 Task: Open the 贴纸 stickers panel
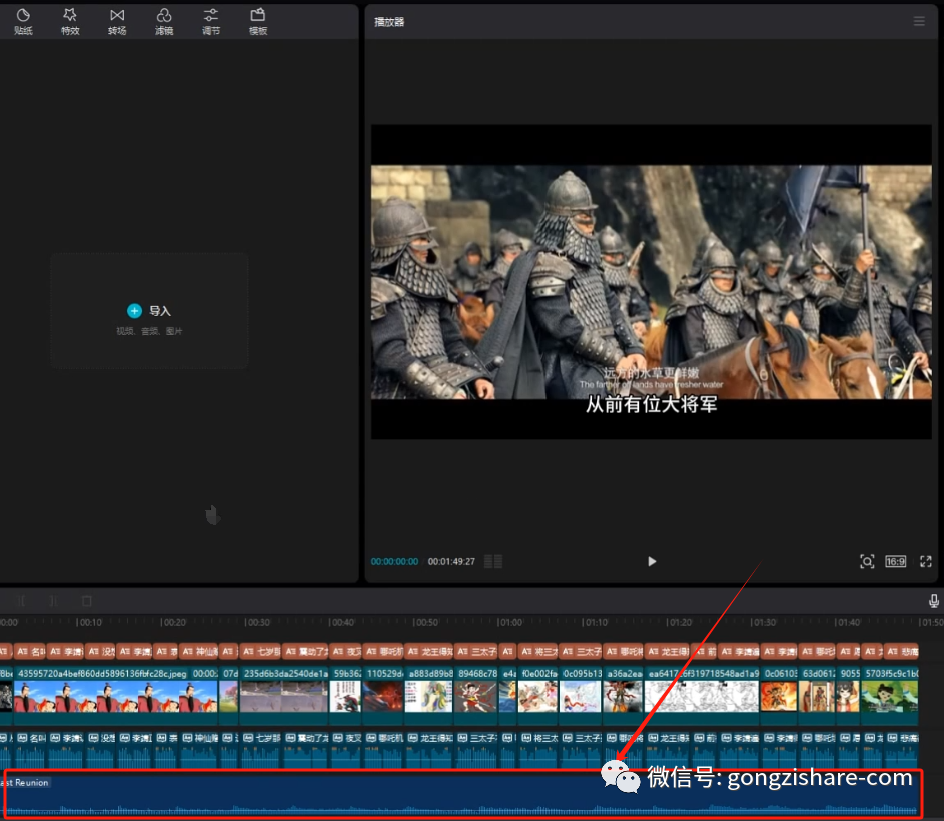click(23, 22)
